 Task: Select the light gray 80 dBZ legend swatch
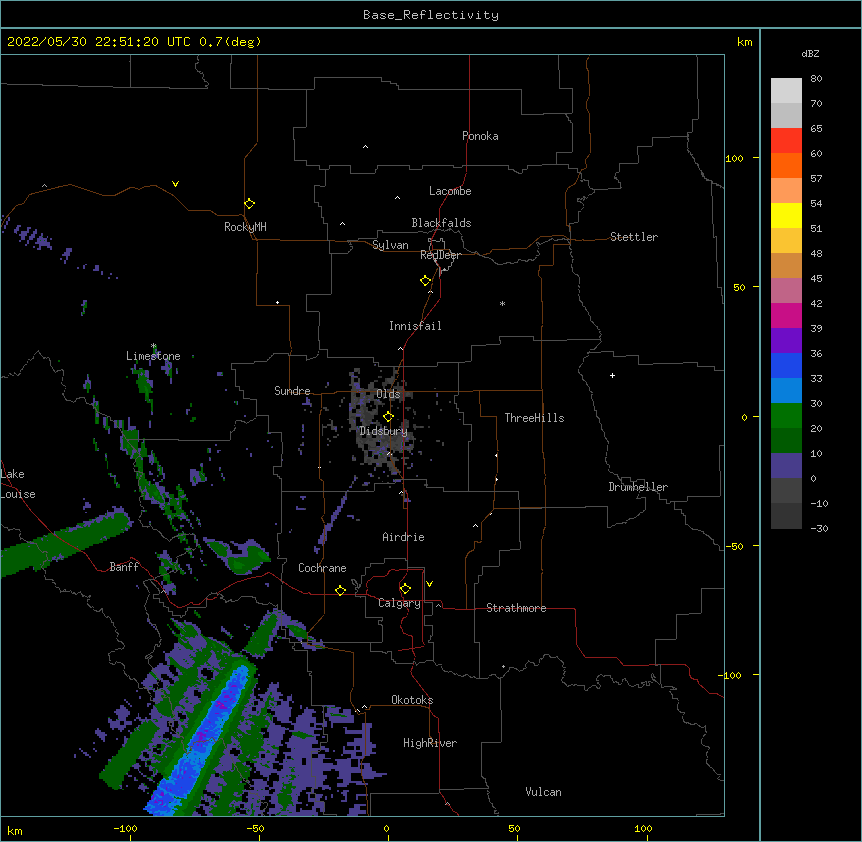(786, 91)
